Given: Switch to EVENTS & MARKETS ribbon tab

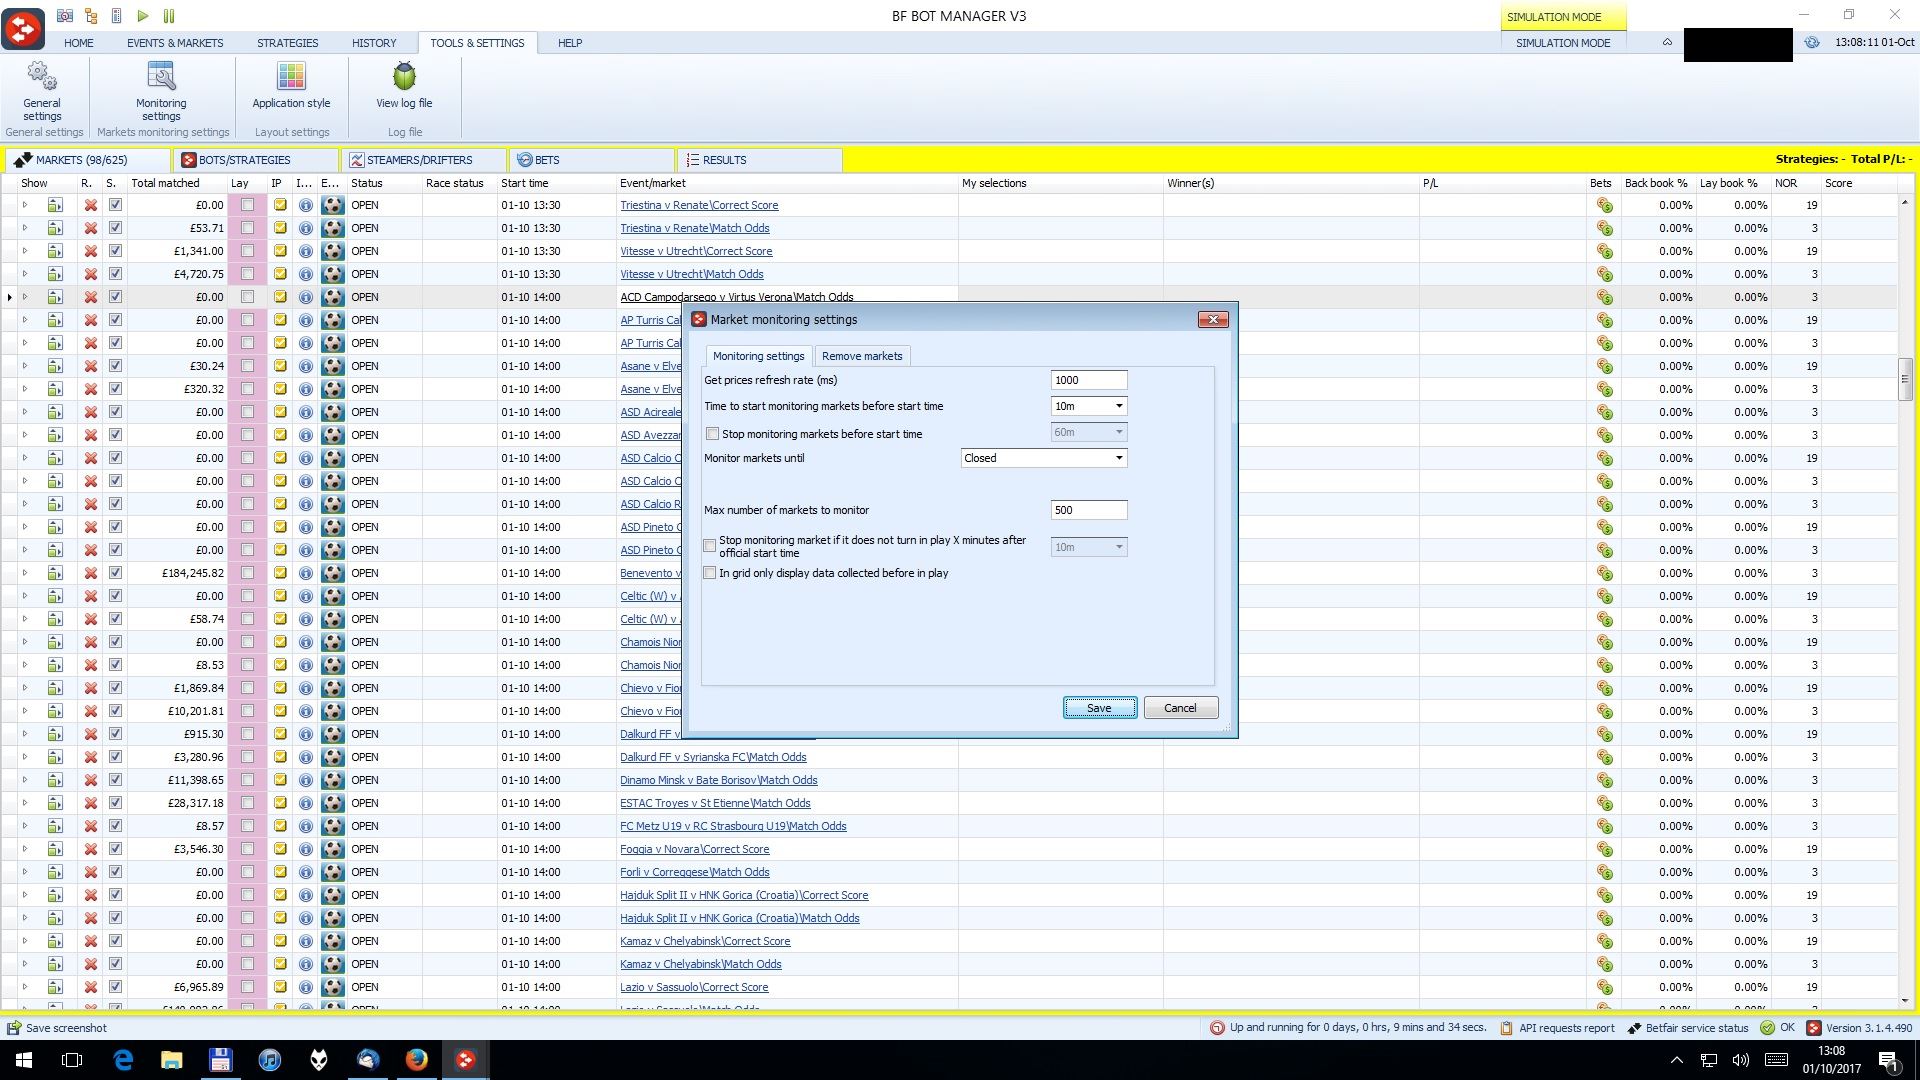Looking at the screenshot, I should (175, 43).
